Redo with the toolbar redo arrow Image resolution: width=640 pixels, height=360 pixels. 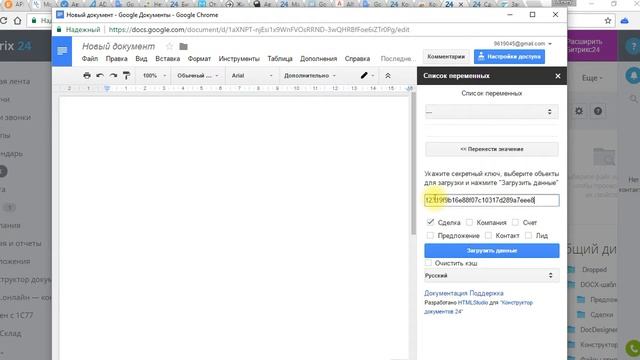113,76
